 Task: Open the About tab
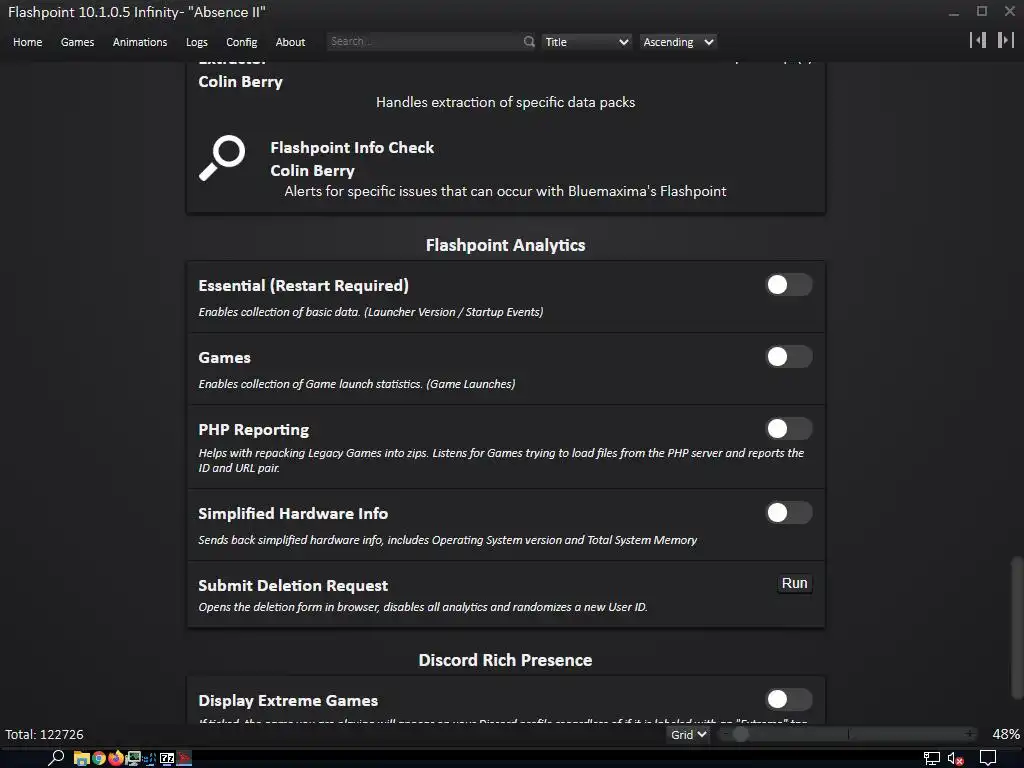point(290,42)
